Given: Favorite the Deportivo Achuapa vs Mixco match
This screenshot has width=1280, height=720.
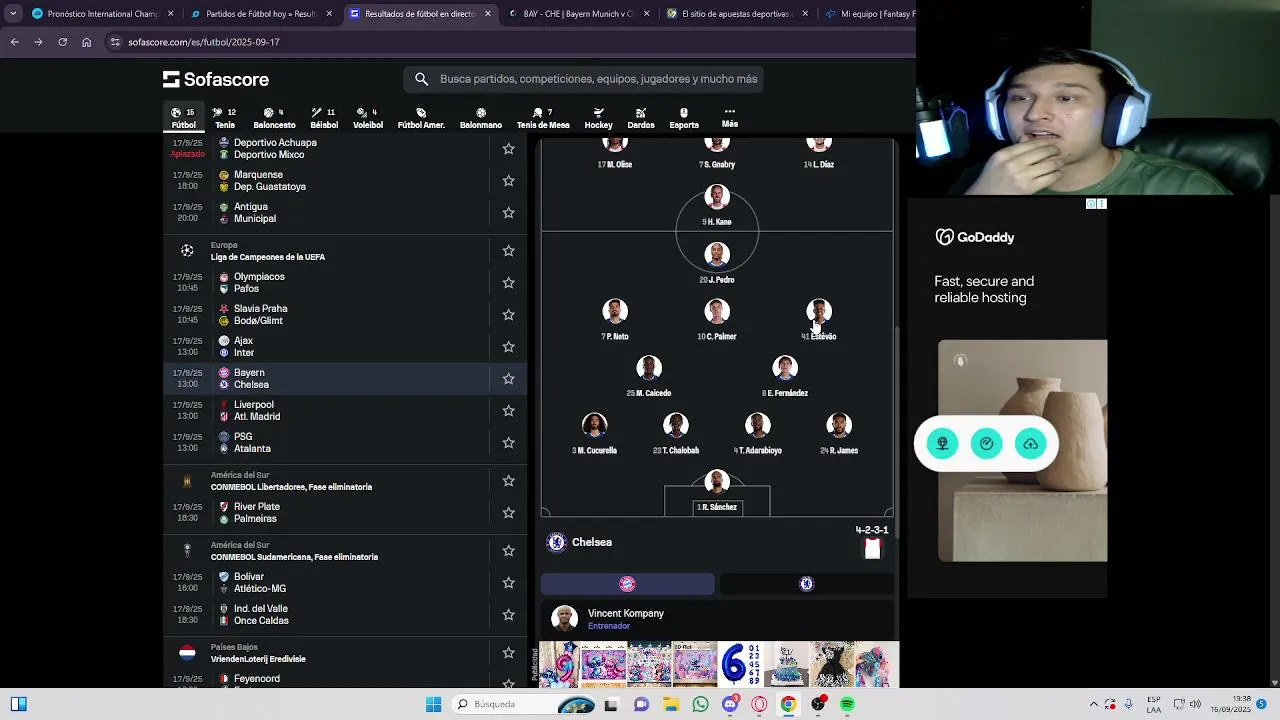Looking at the screenshot, I should point(508,149).
